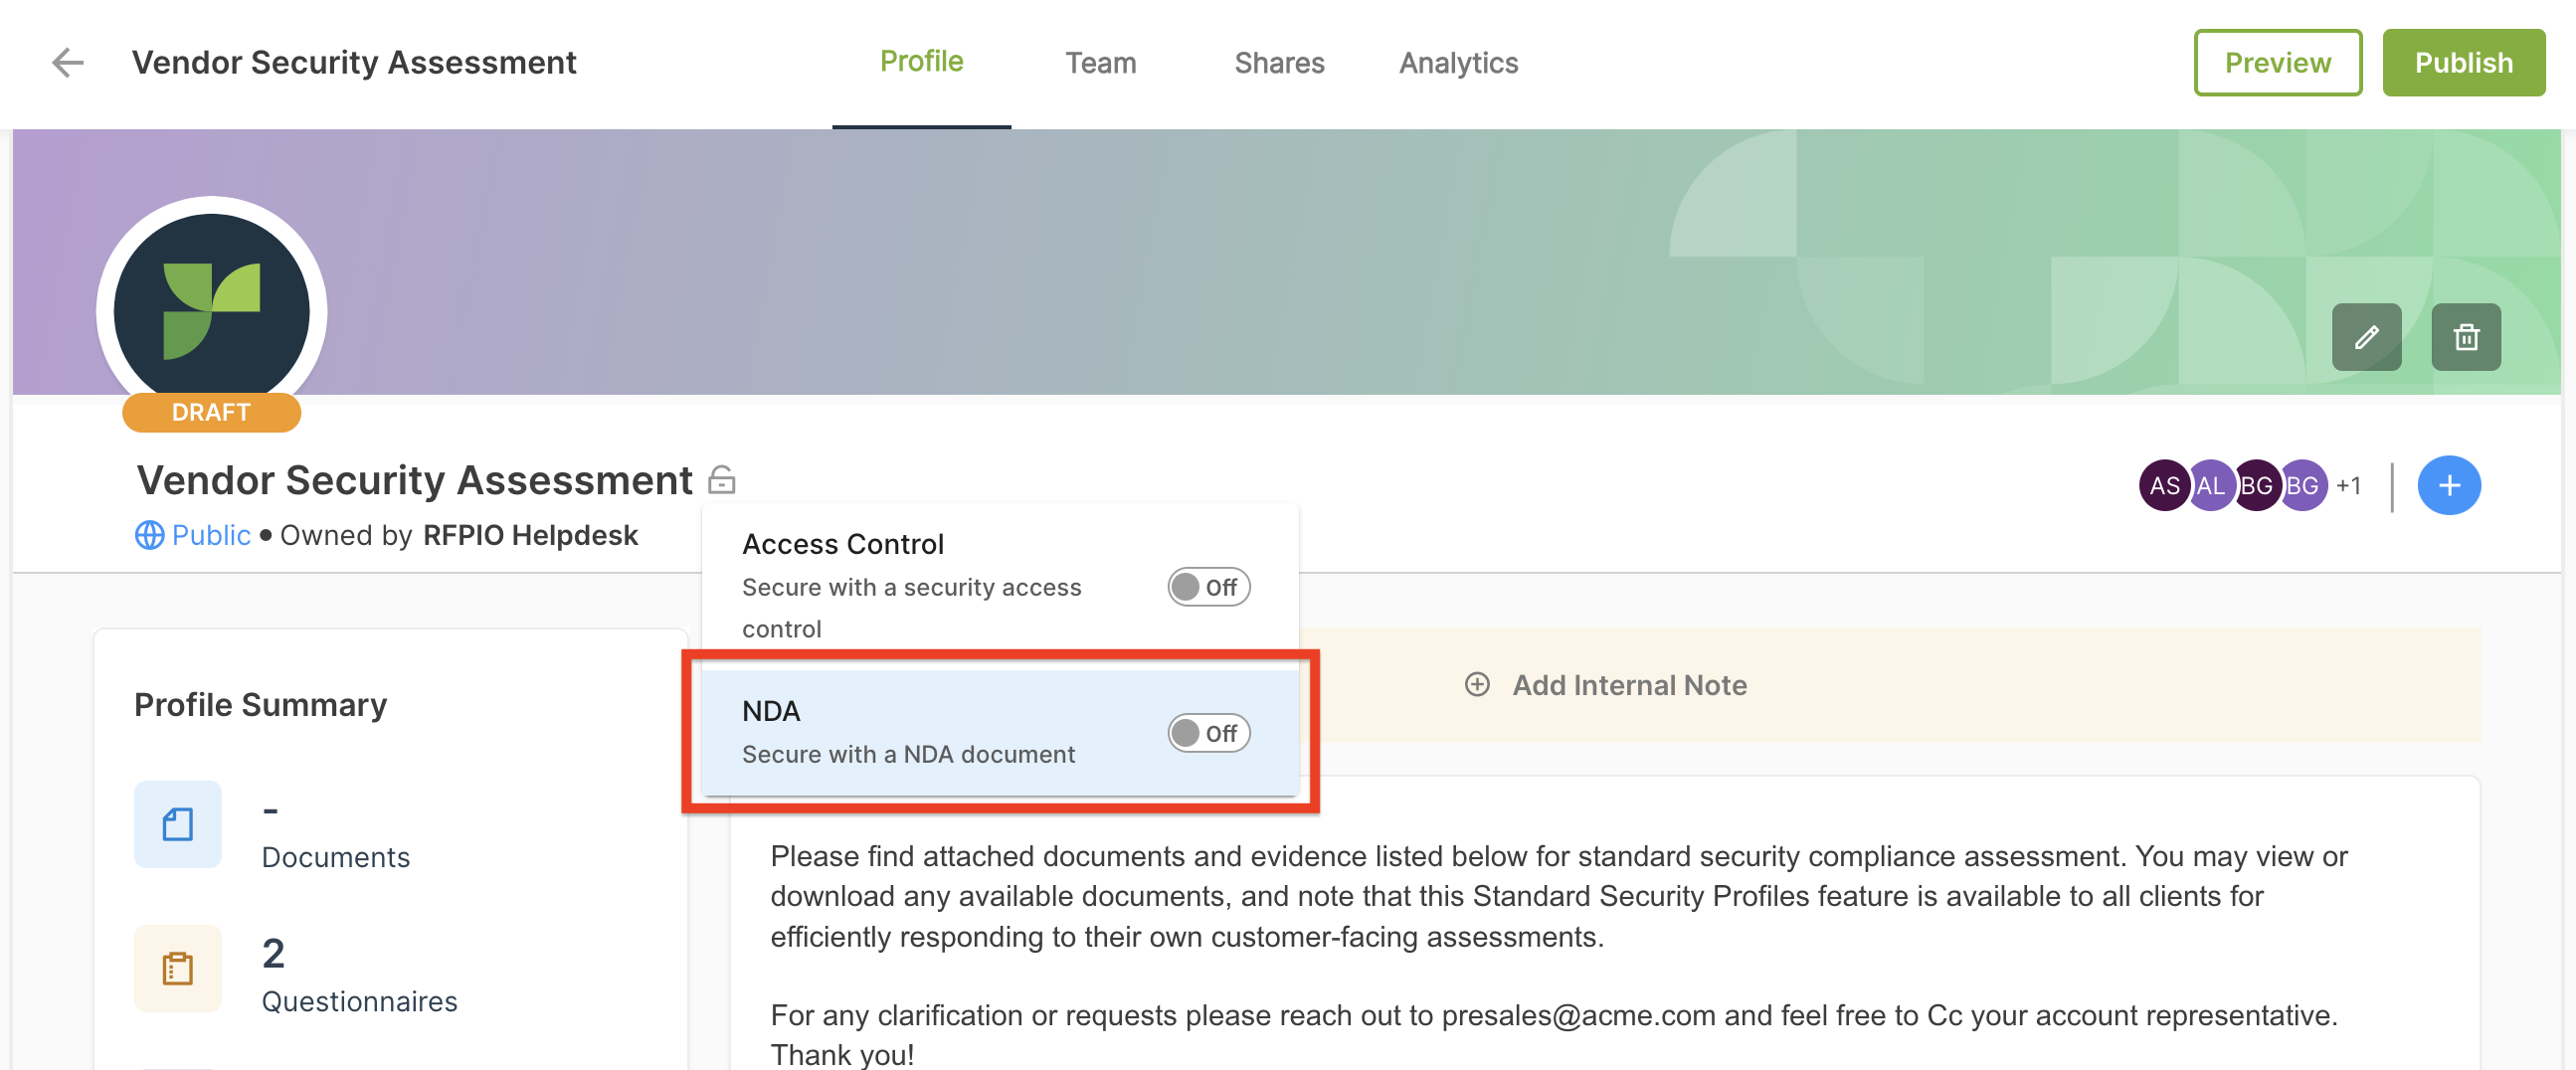The width and height of the screenshot is (2576, 1070).
Task: Click the Preview button
Action: [2277, 63]
